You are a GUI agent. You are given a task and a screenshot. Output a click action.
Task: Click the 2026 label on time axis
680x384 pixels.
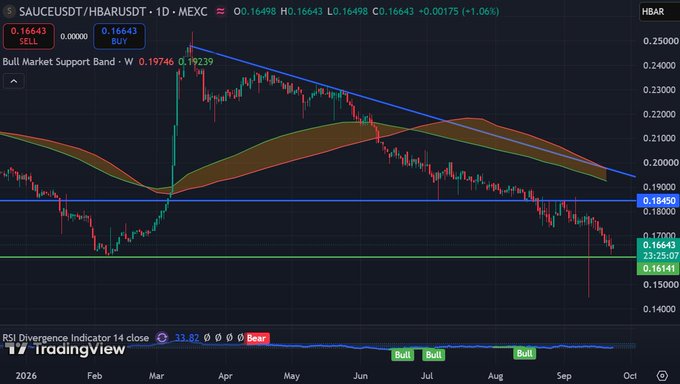[26, 376]
